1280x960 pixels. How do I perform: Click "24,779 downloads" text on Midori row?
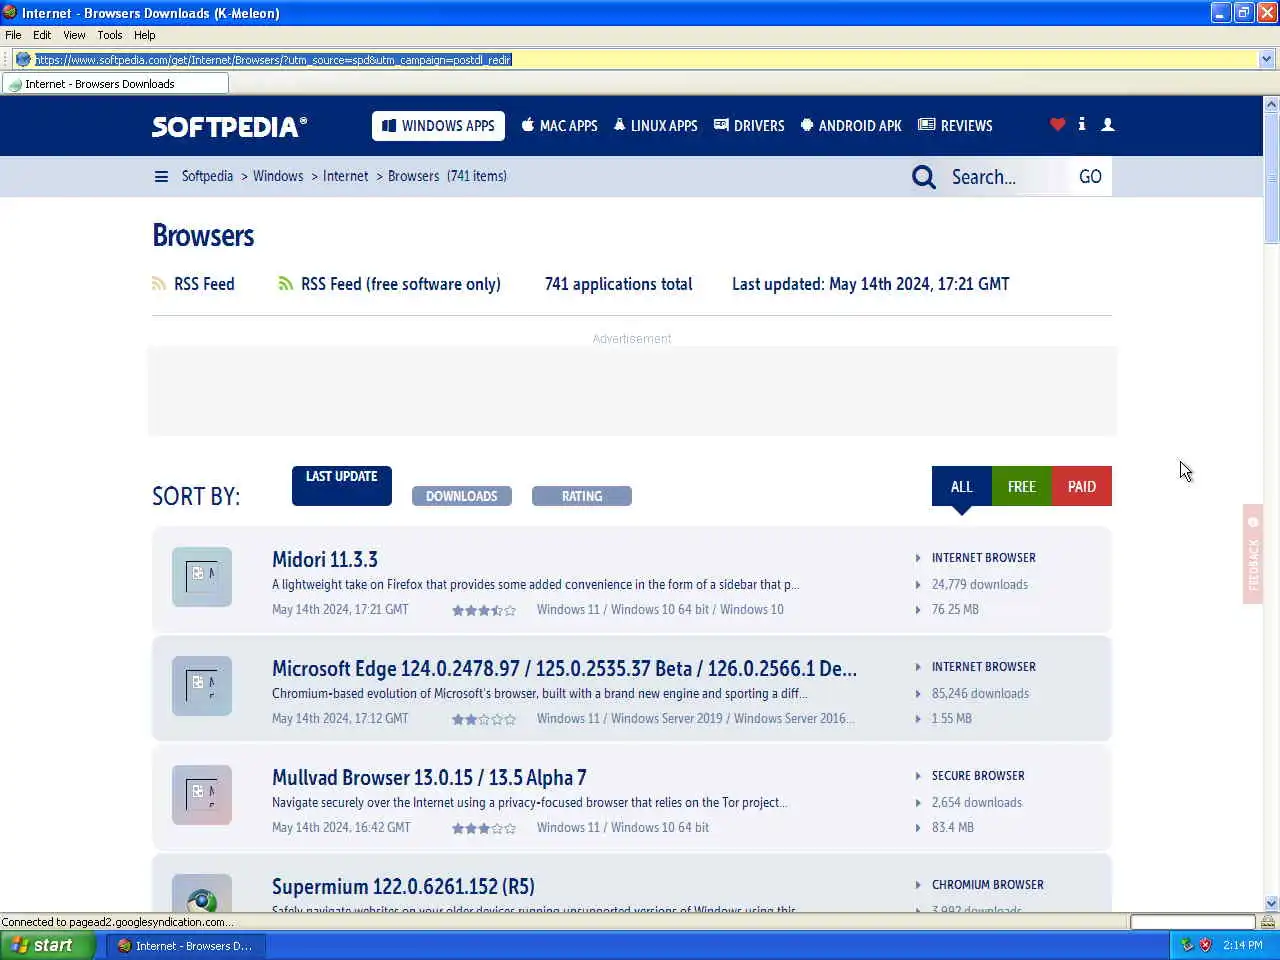pyautogui.click(x=980, y=585)
